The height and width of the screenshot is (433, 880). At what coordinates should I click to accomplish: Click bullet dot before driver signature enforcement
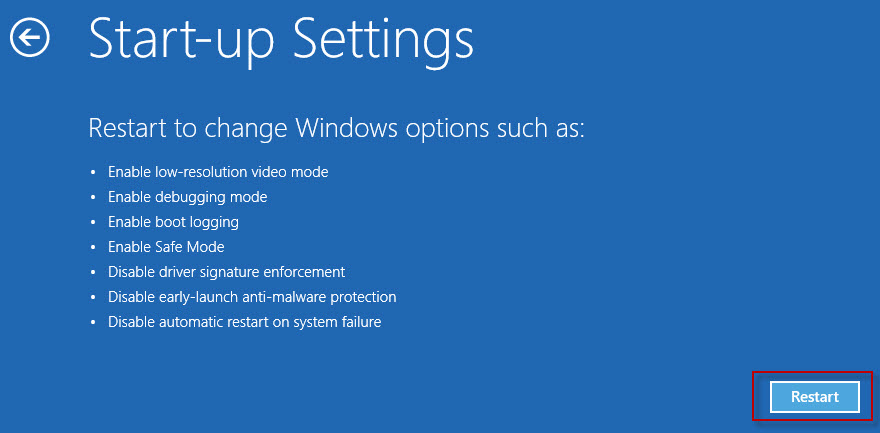click(93, 273)
